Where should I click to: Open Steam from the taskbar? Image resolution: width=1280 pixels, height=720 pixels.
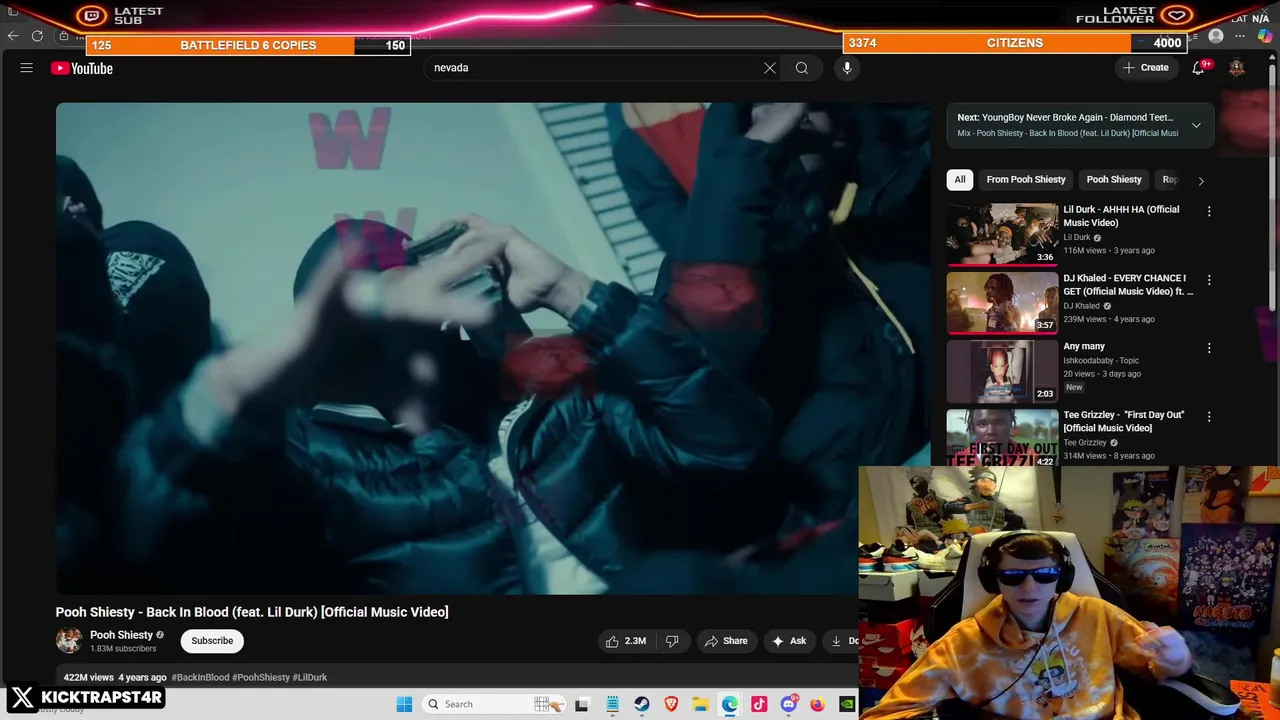tap(641, 704)
